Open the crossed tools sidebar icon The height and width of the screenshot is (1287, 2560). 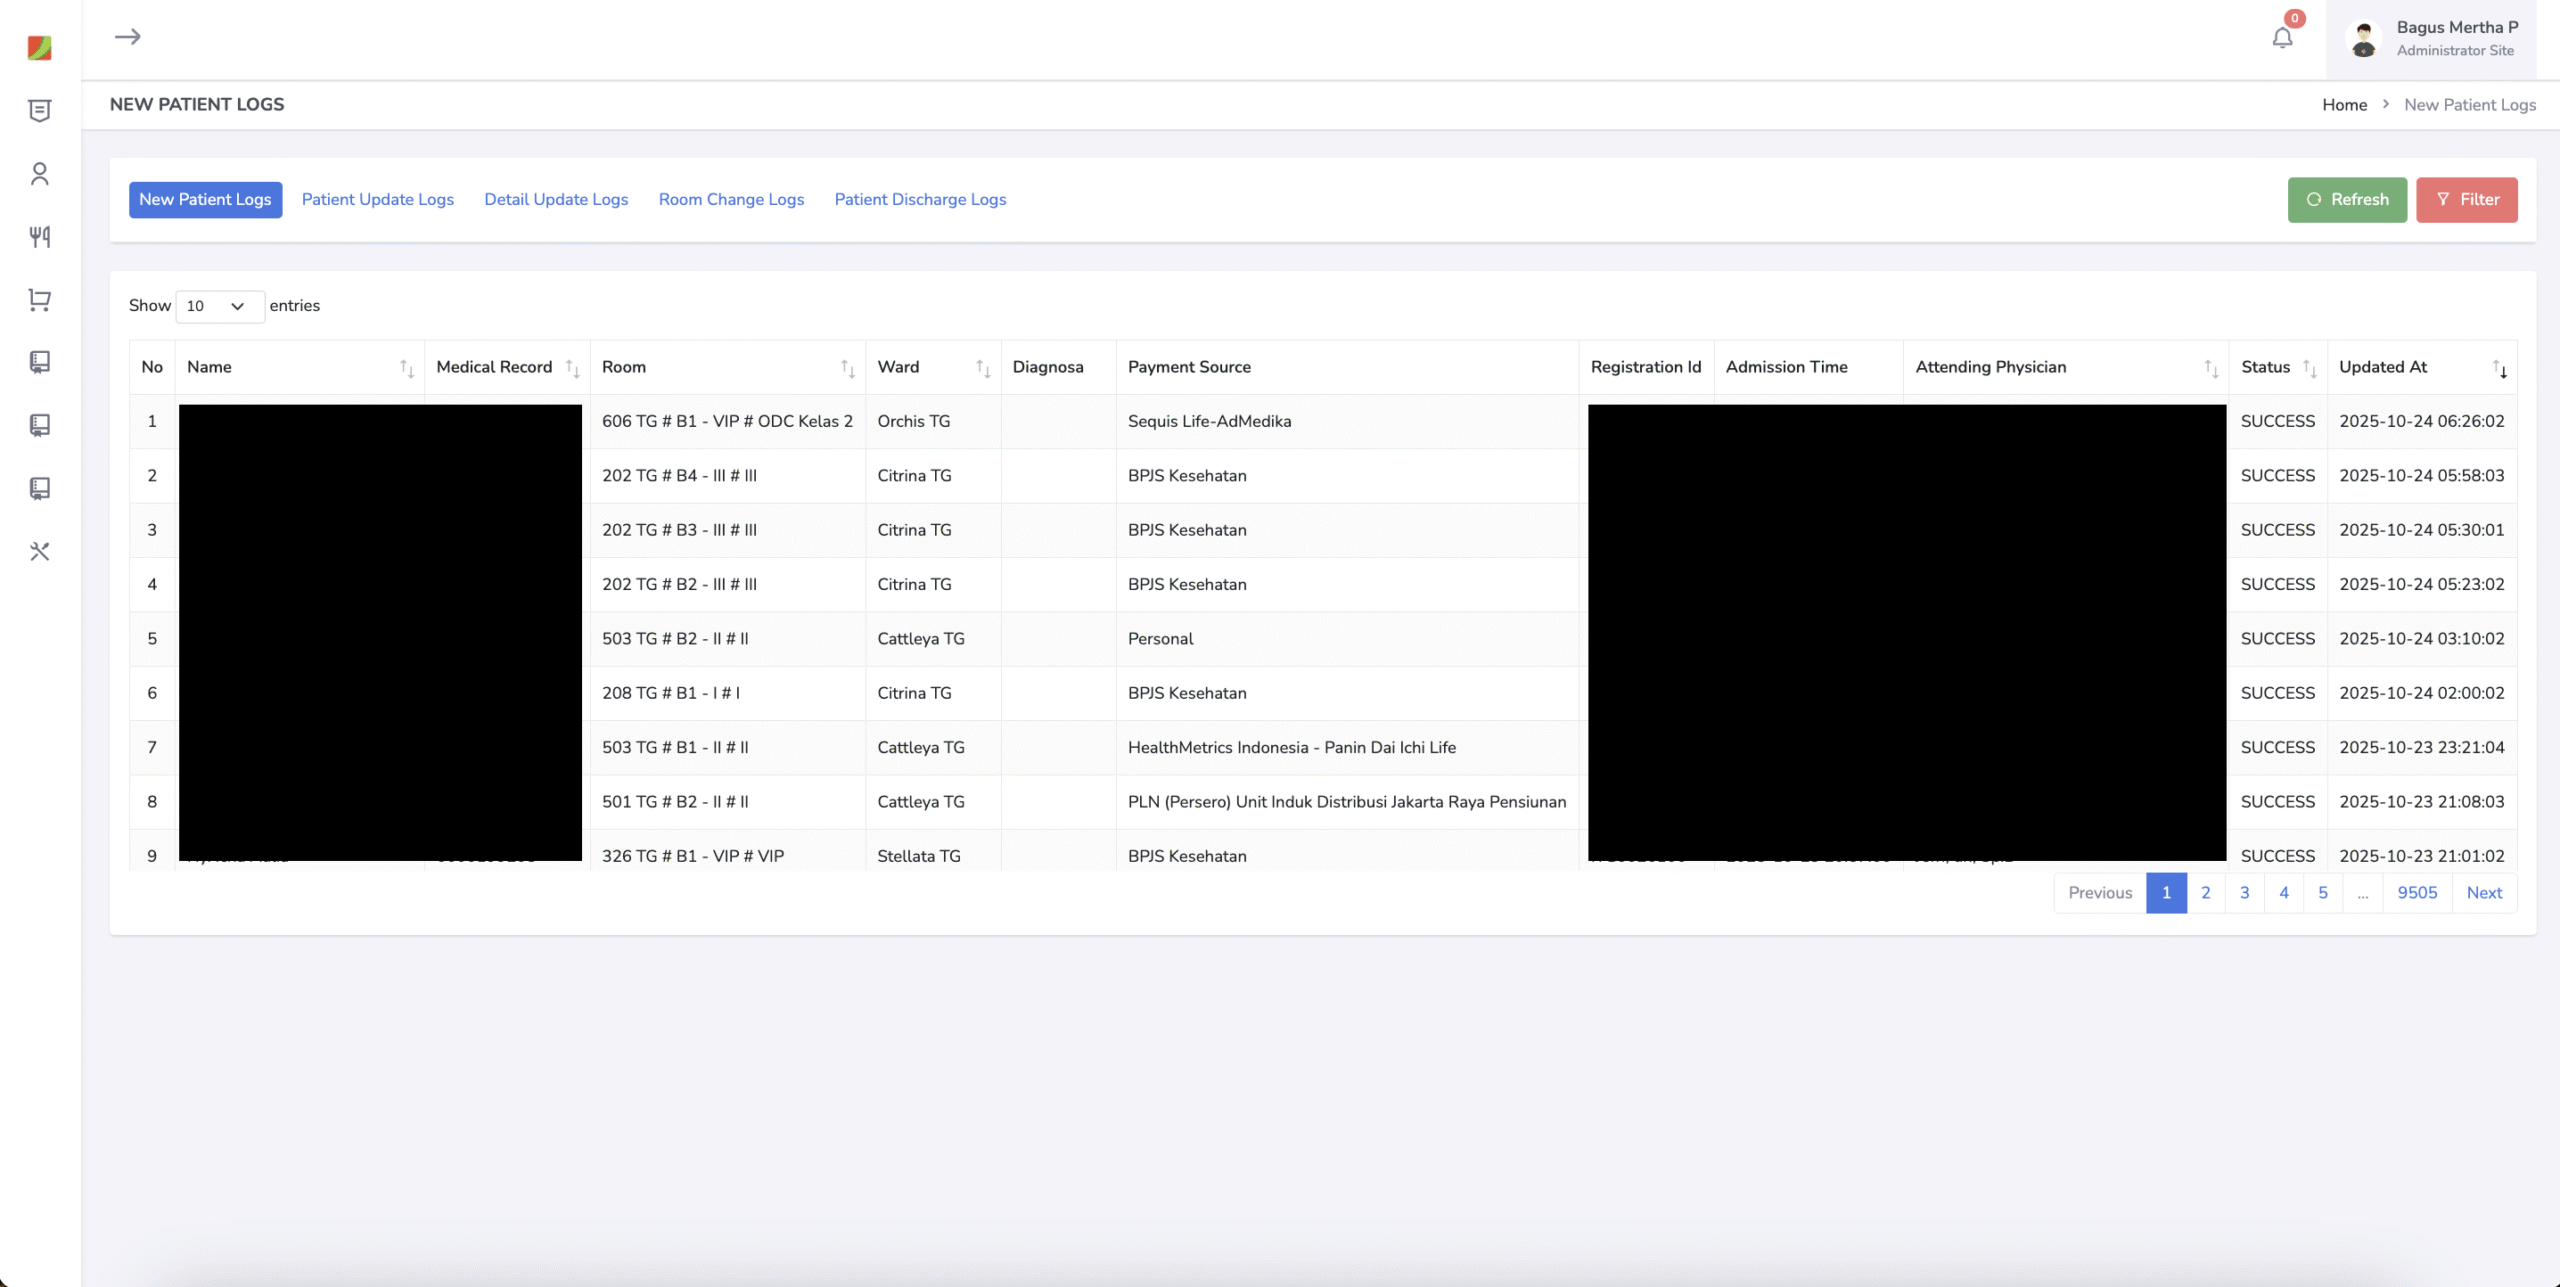[x=39, y=551]
